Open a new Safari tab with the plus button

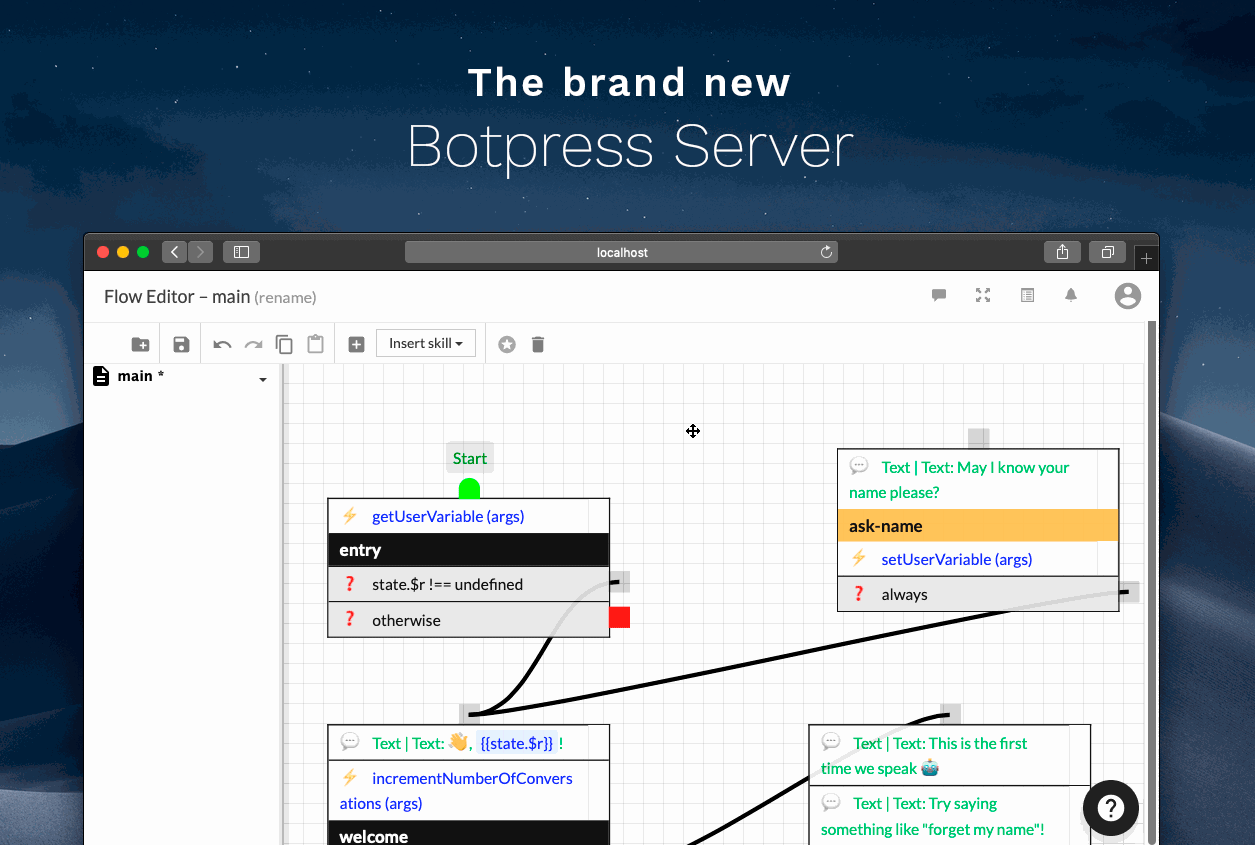click(x=1146, y=258)
